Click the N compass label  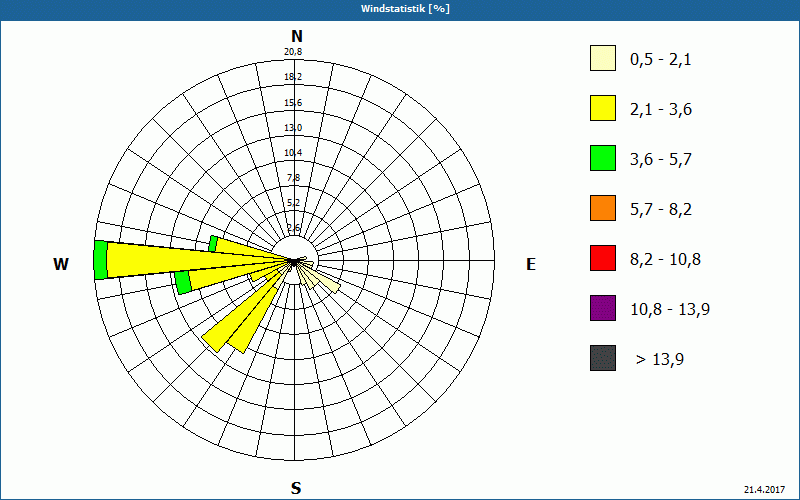tap(296, 36)
